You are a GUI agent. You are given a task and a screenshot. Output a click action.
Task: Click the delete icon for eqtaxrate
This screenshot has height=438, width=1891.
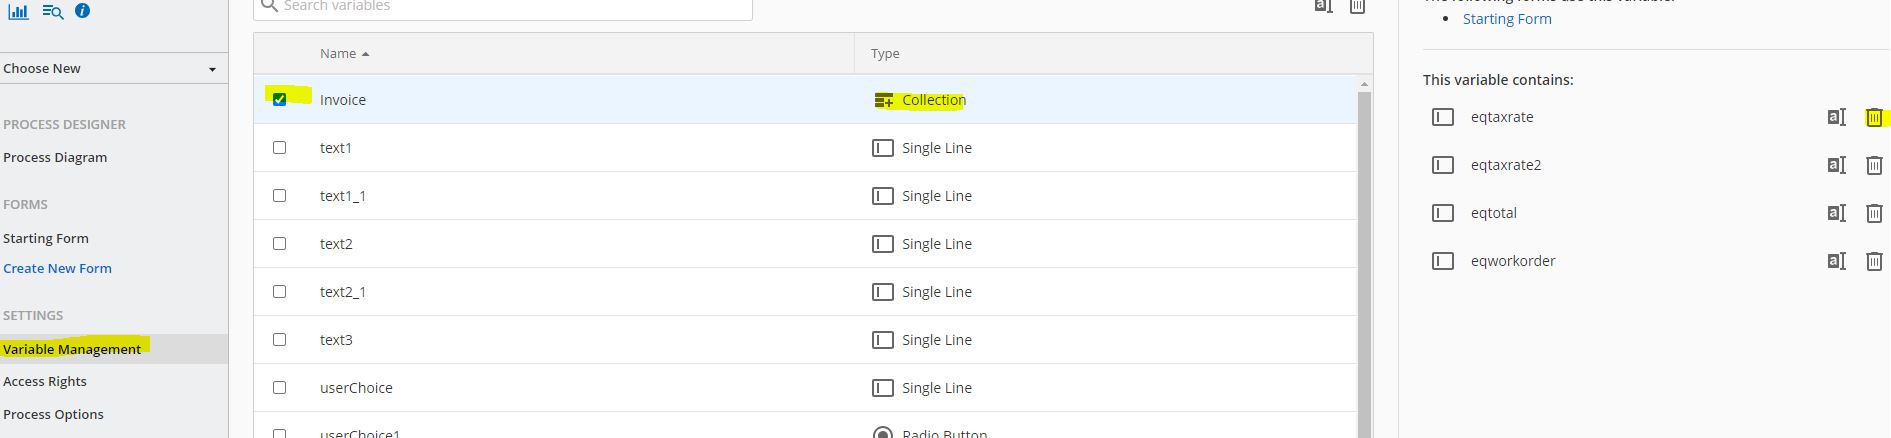tap(1874, 117)
